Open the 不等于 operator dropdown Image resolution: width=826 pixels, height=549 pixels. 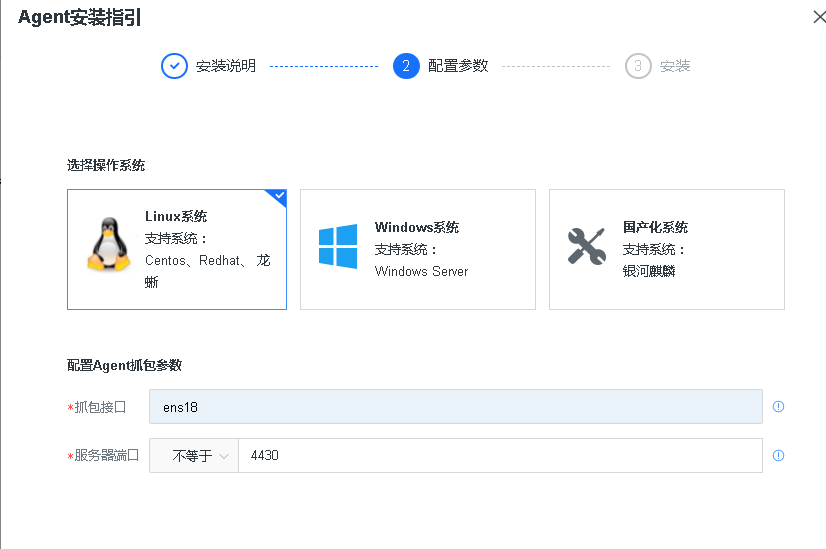pos(194,456)
